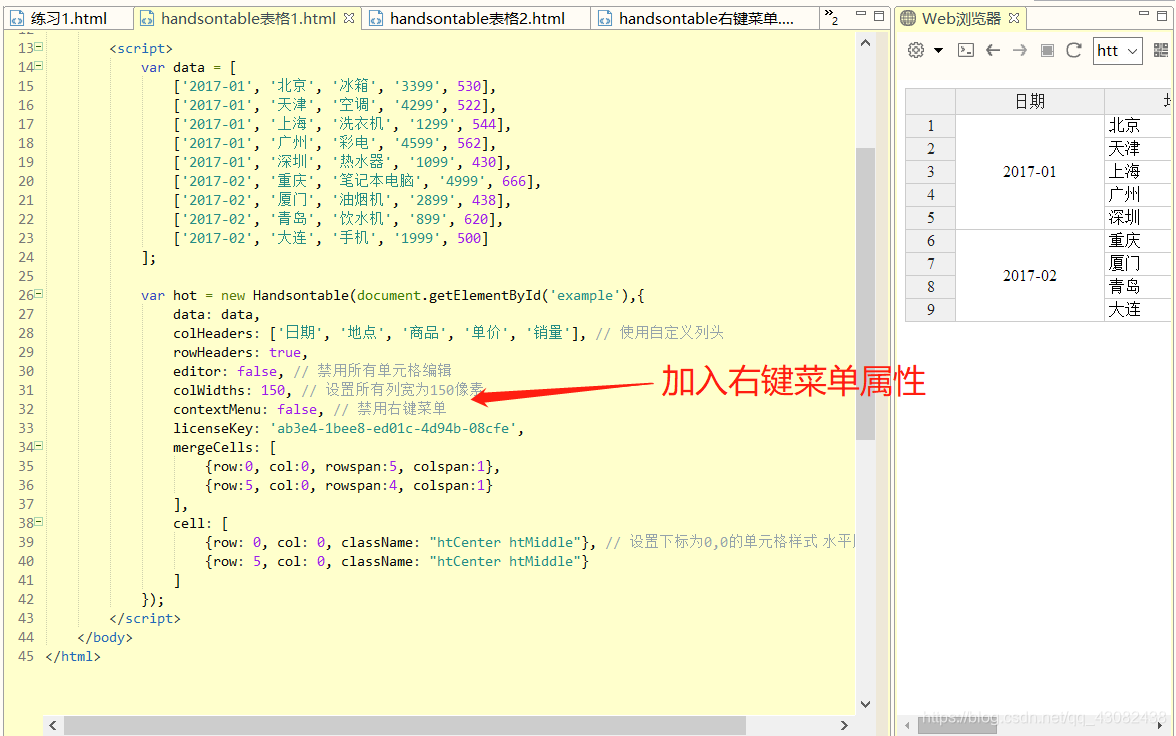Fold the Handsontable block at line 26
Image resolution: width=1176 pixels, height=736 pixels.
pyautogui.click(x=39, y=294)
